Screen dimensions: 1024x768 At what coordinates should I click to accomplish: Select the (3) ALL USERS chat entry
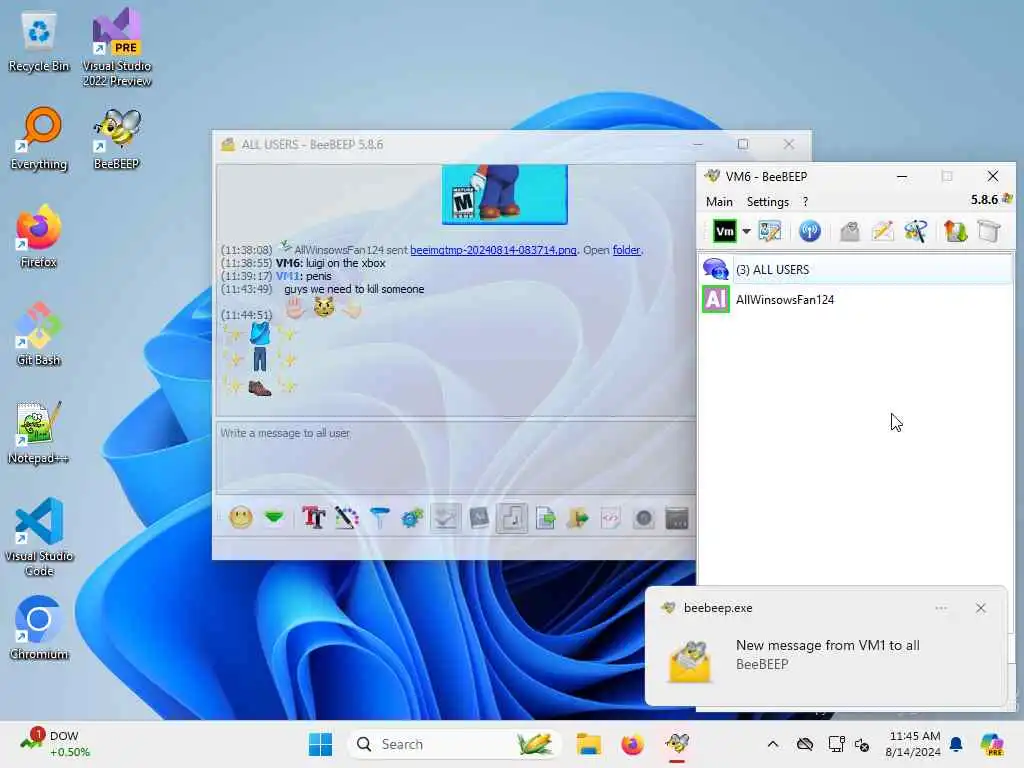(856, 269)
